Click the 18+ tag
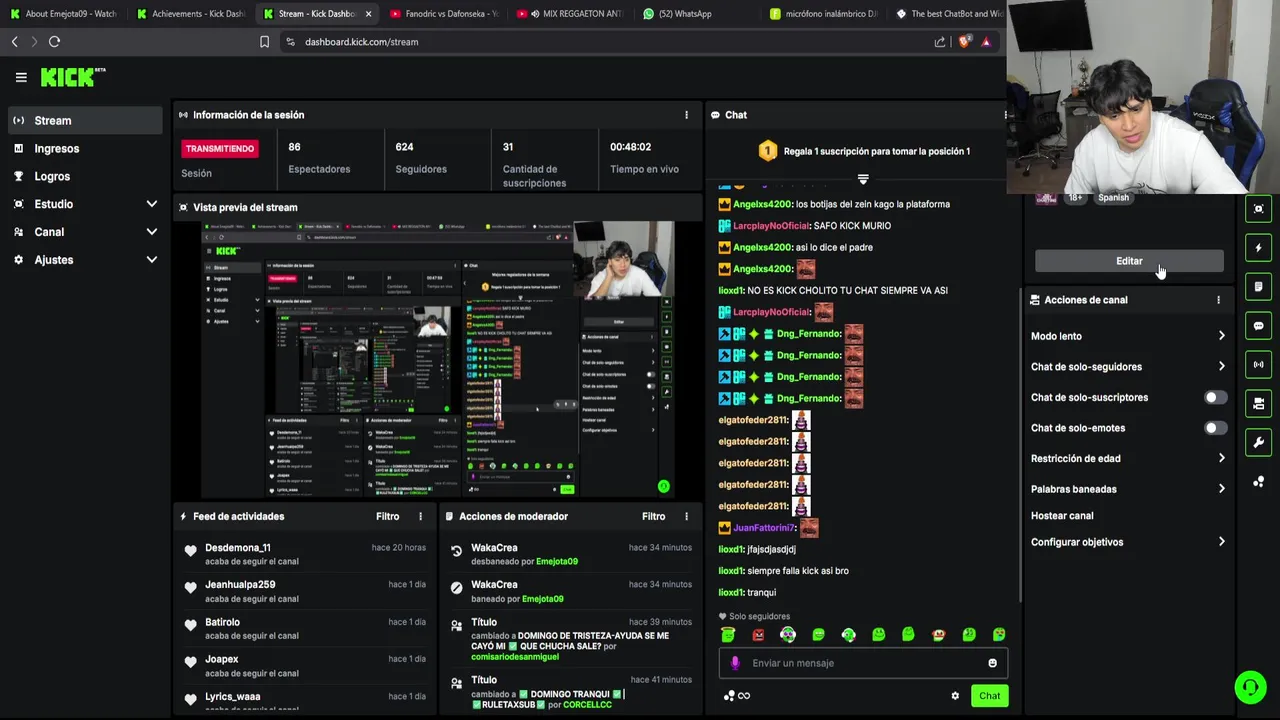1280x720 pixels. coord(1076,198)
